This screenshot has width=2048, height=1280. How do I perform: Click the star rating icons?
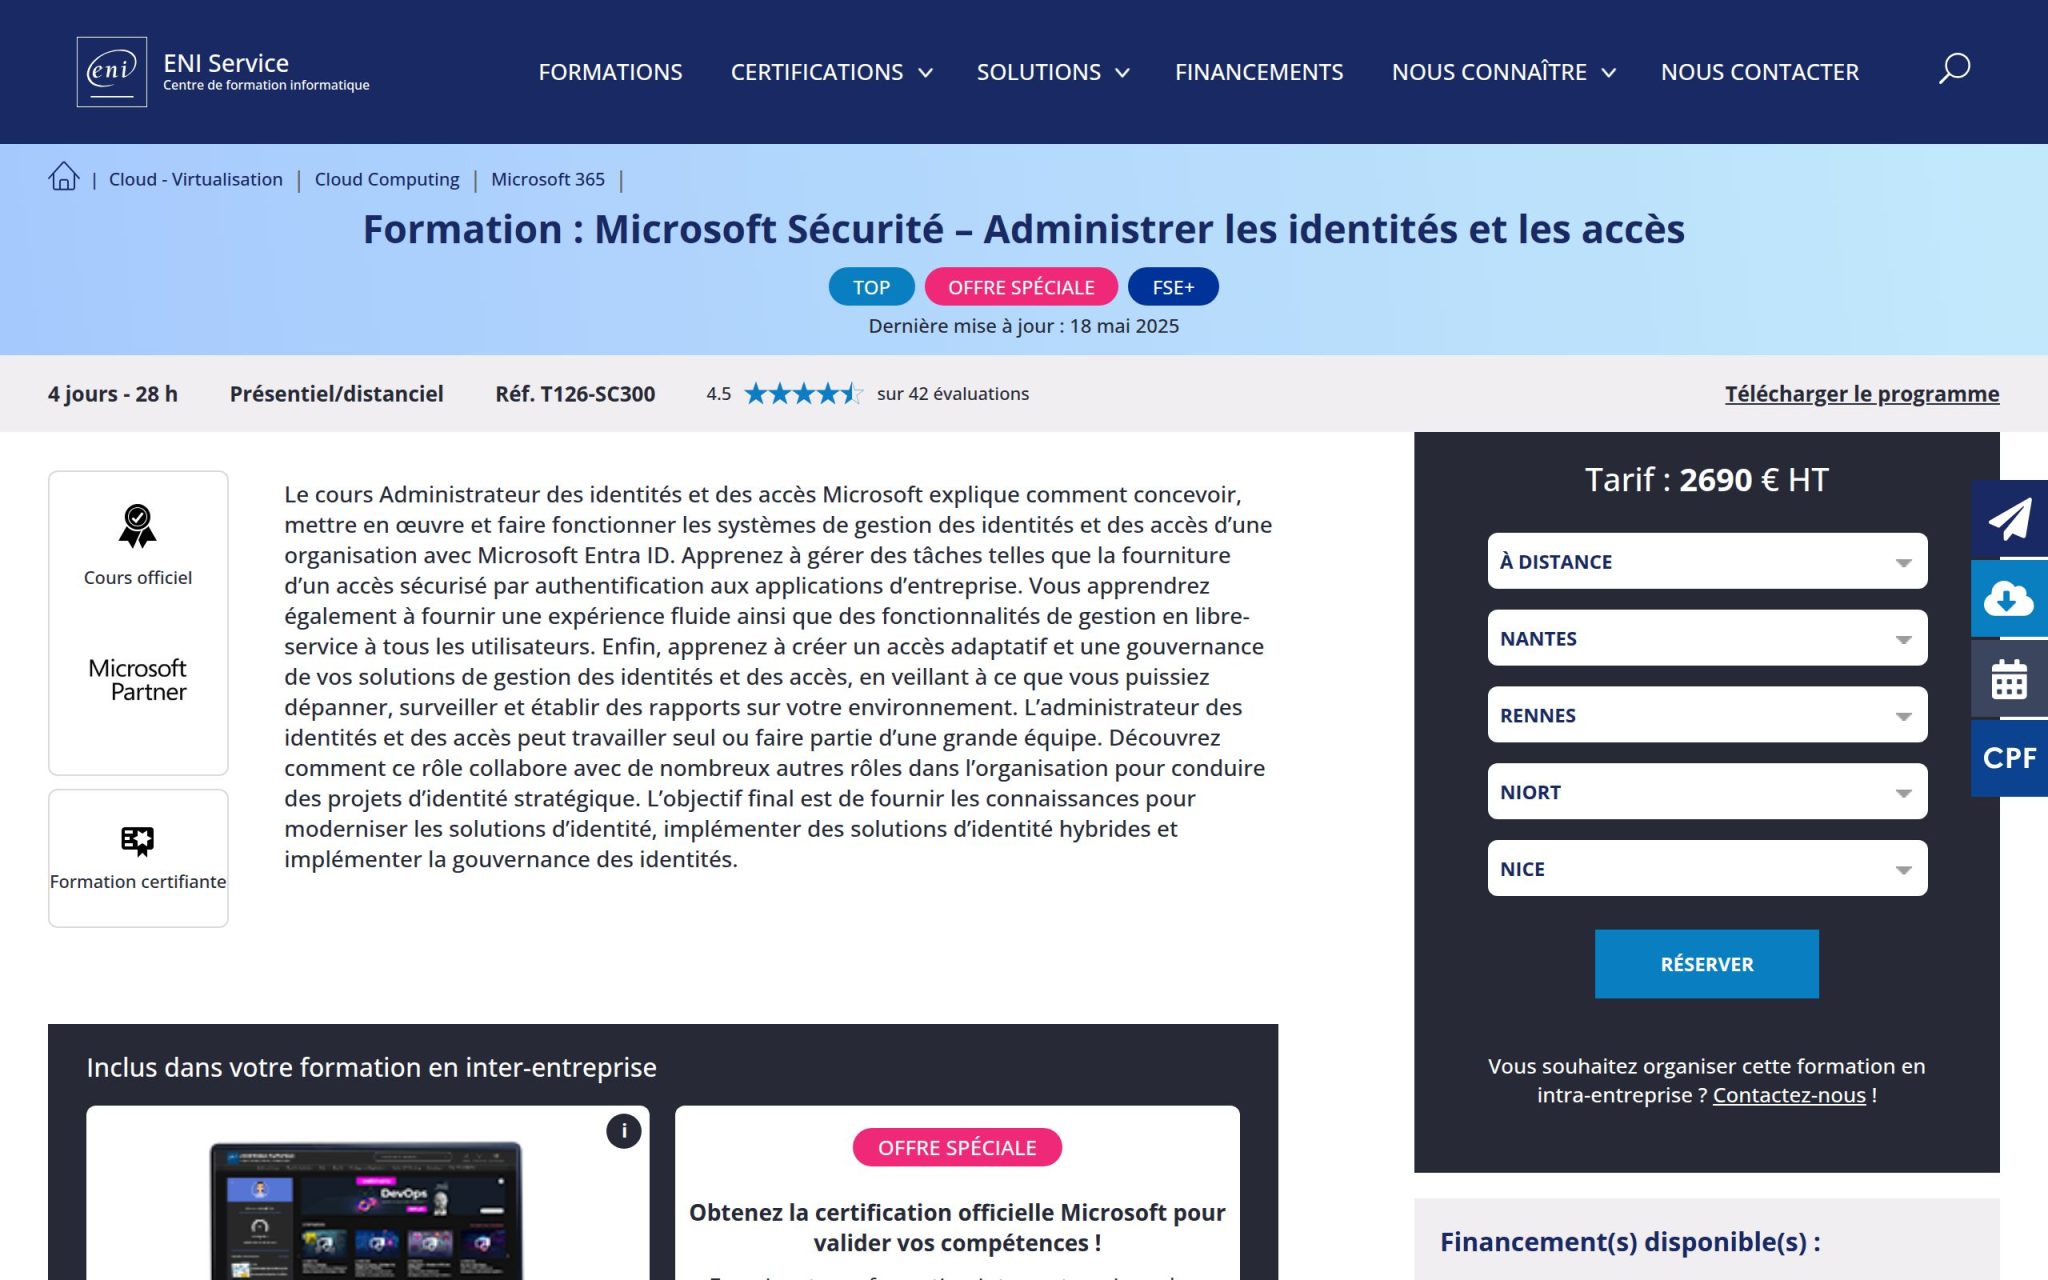(x=803, y=394)
